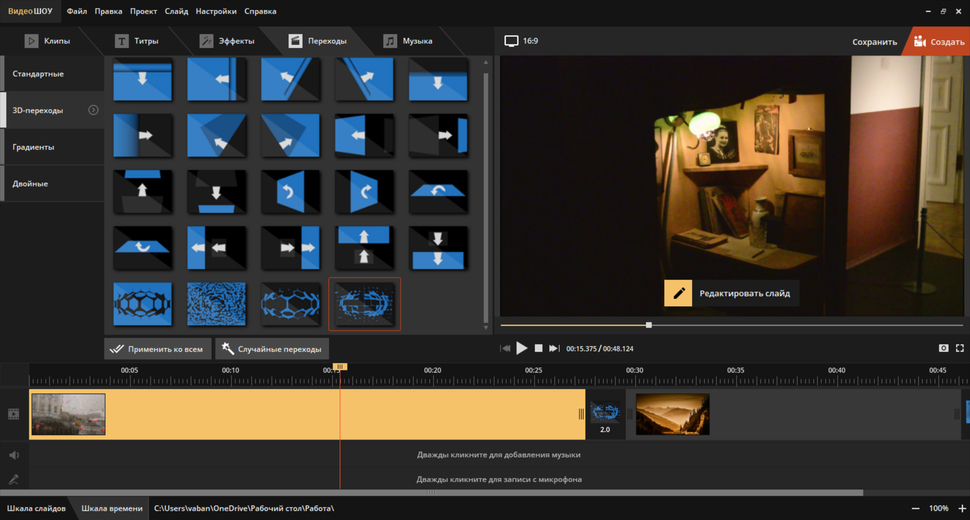This screenshot has width=970, height=520.
Task: Click the horizontal timeline scrollbar
Action: click(431, 493)
